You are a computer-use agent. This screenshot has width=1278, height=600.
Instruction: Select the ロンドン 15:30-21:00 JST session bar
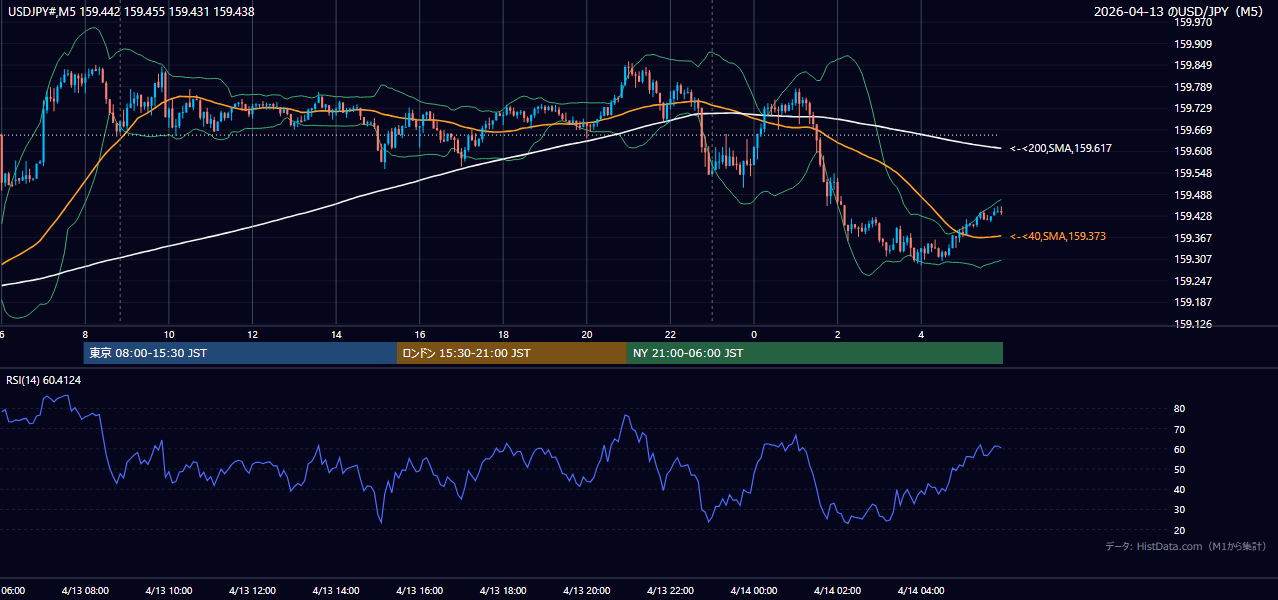[512, 353]
